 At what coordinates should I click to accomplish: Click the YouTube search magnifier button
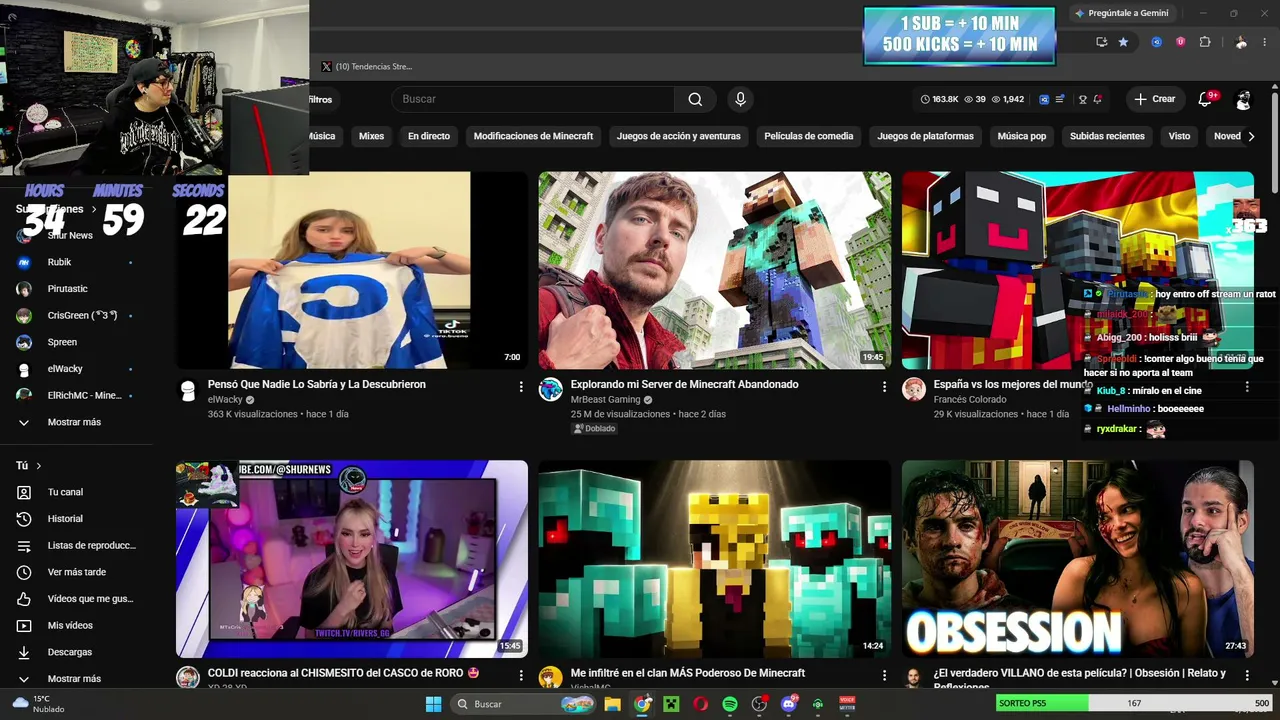pos(695,99)
